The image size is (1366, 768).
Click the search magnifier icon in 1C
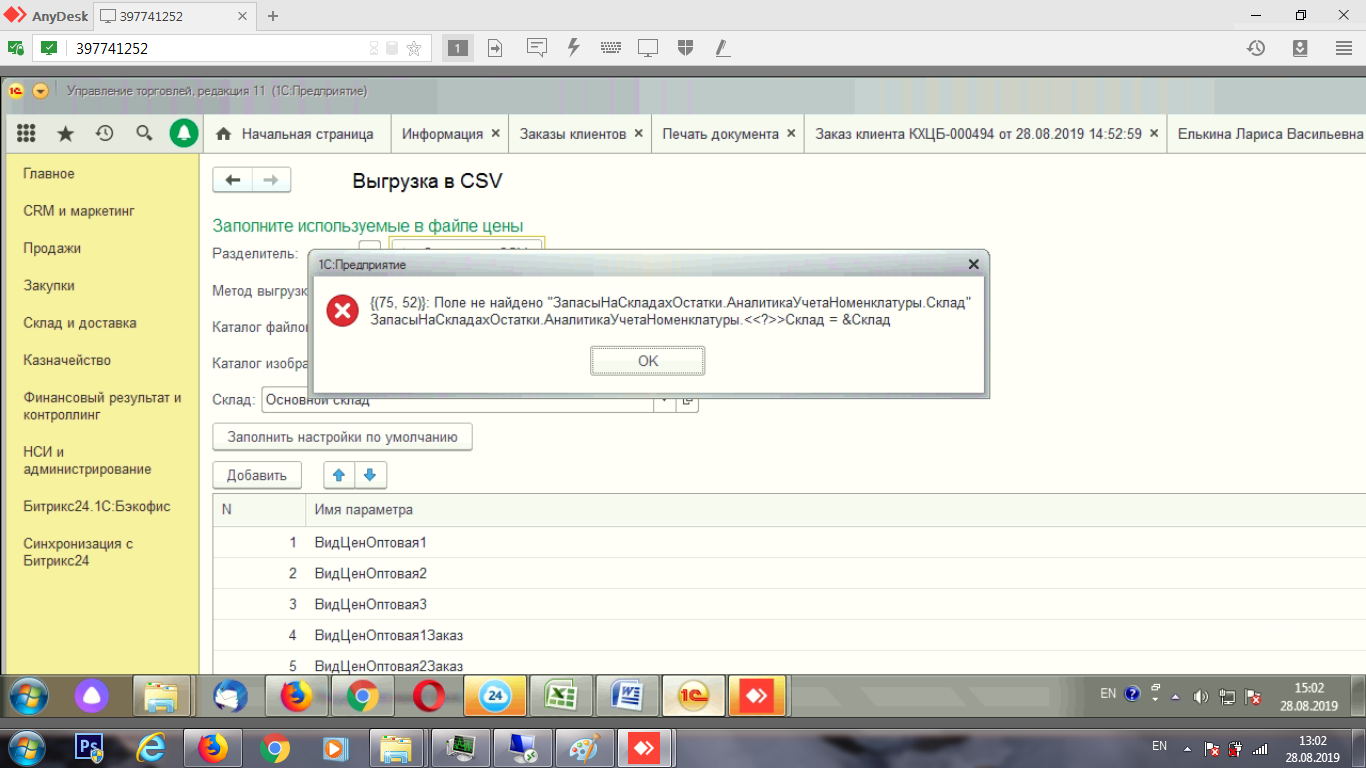coord(144,134)
